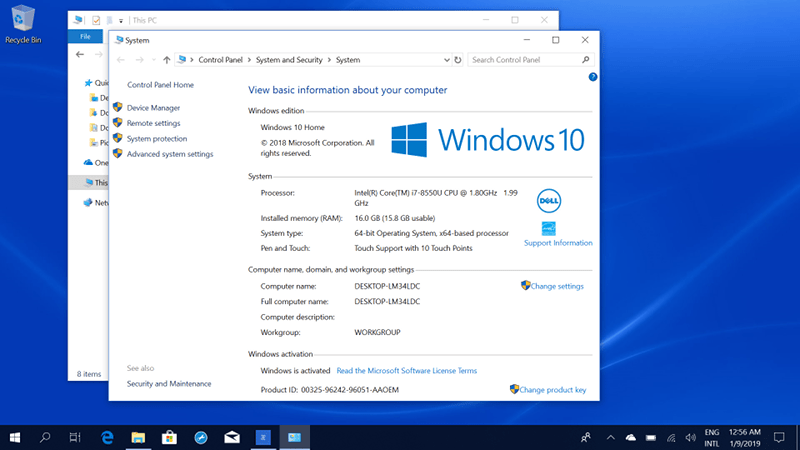This screenshot has height=450, width=800.
Task: Open Remote settings
Action: coord(153,123)
